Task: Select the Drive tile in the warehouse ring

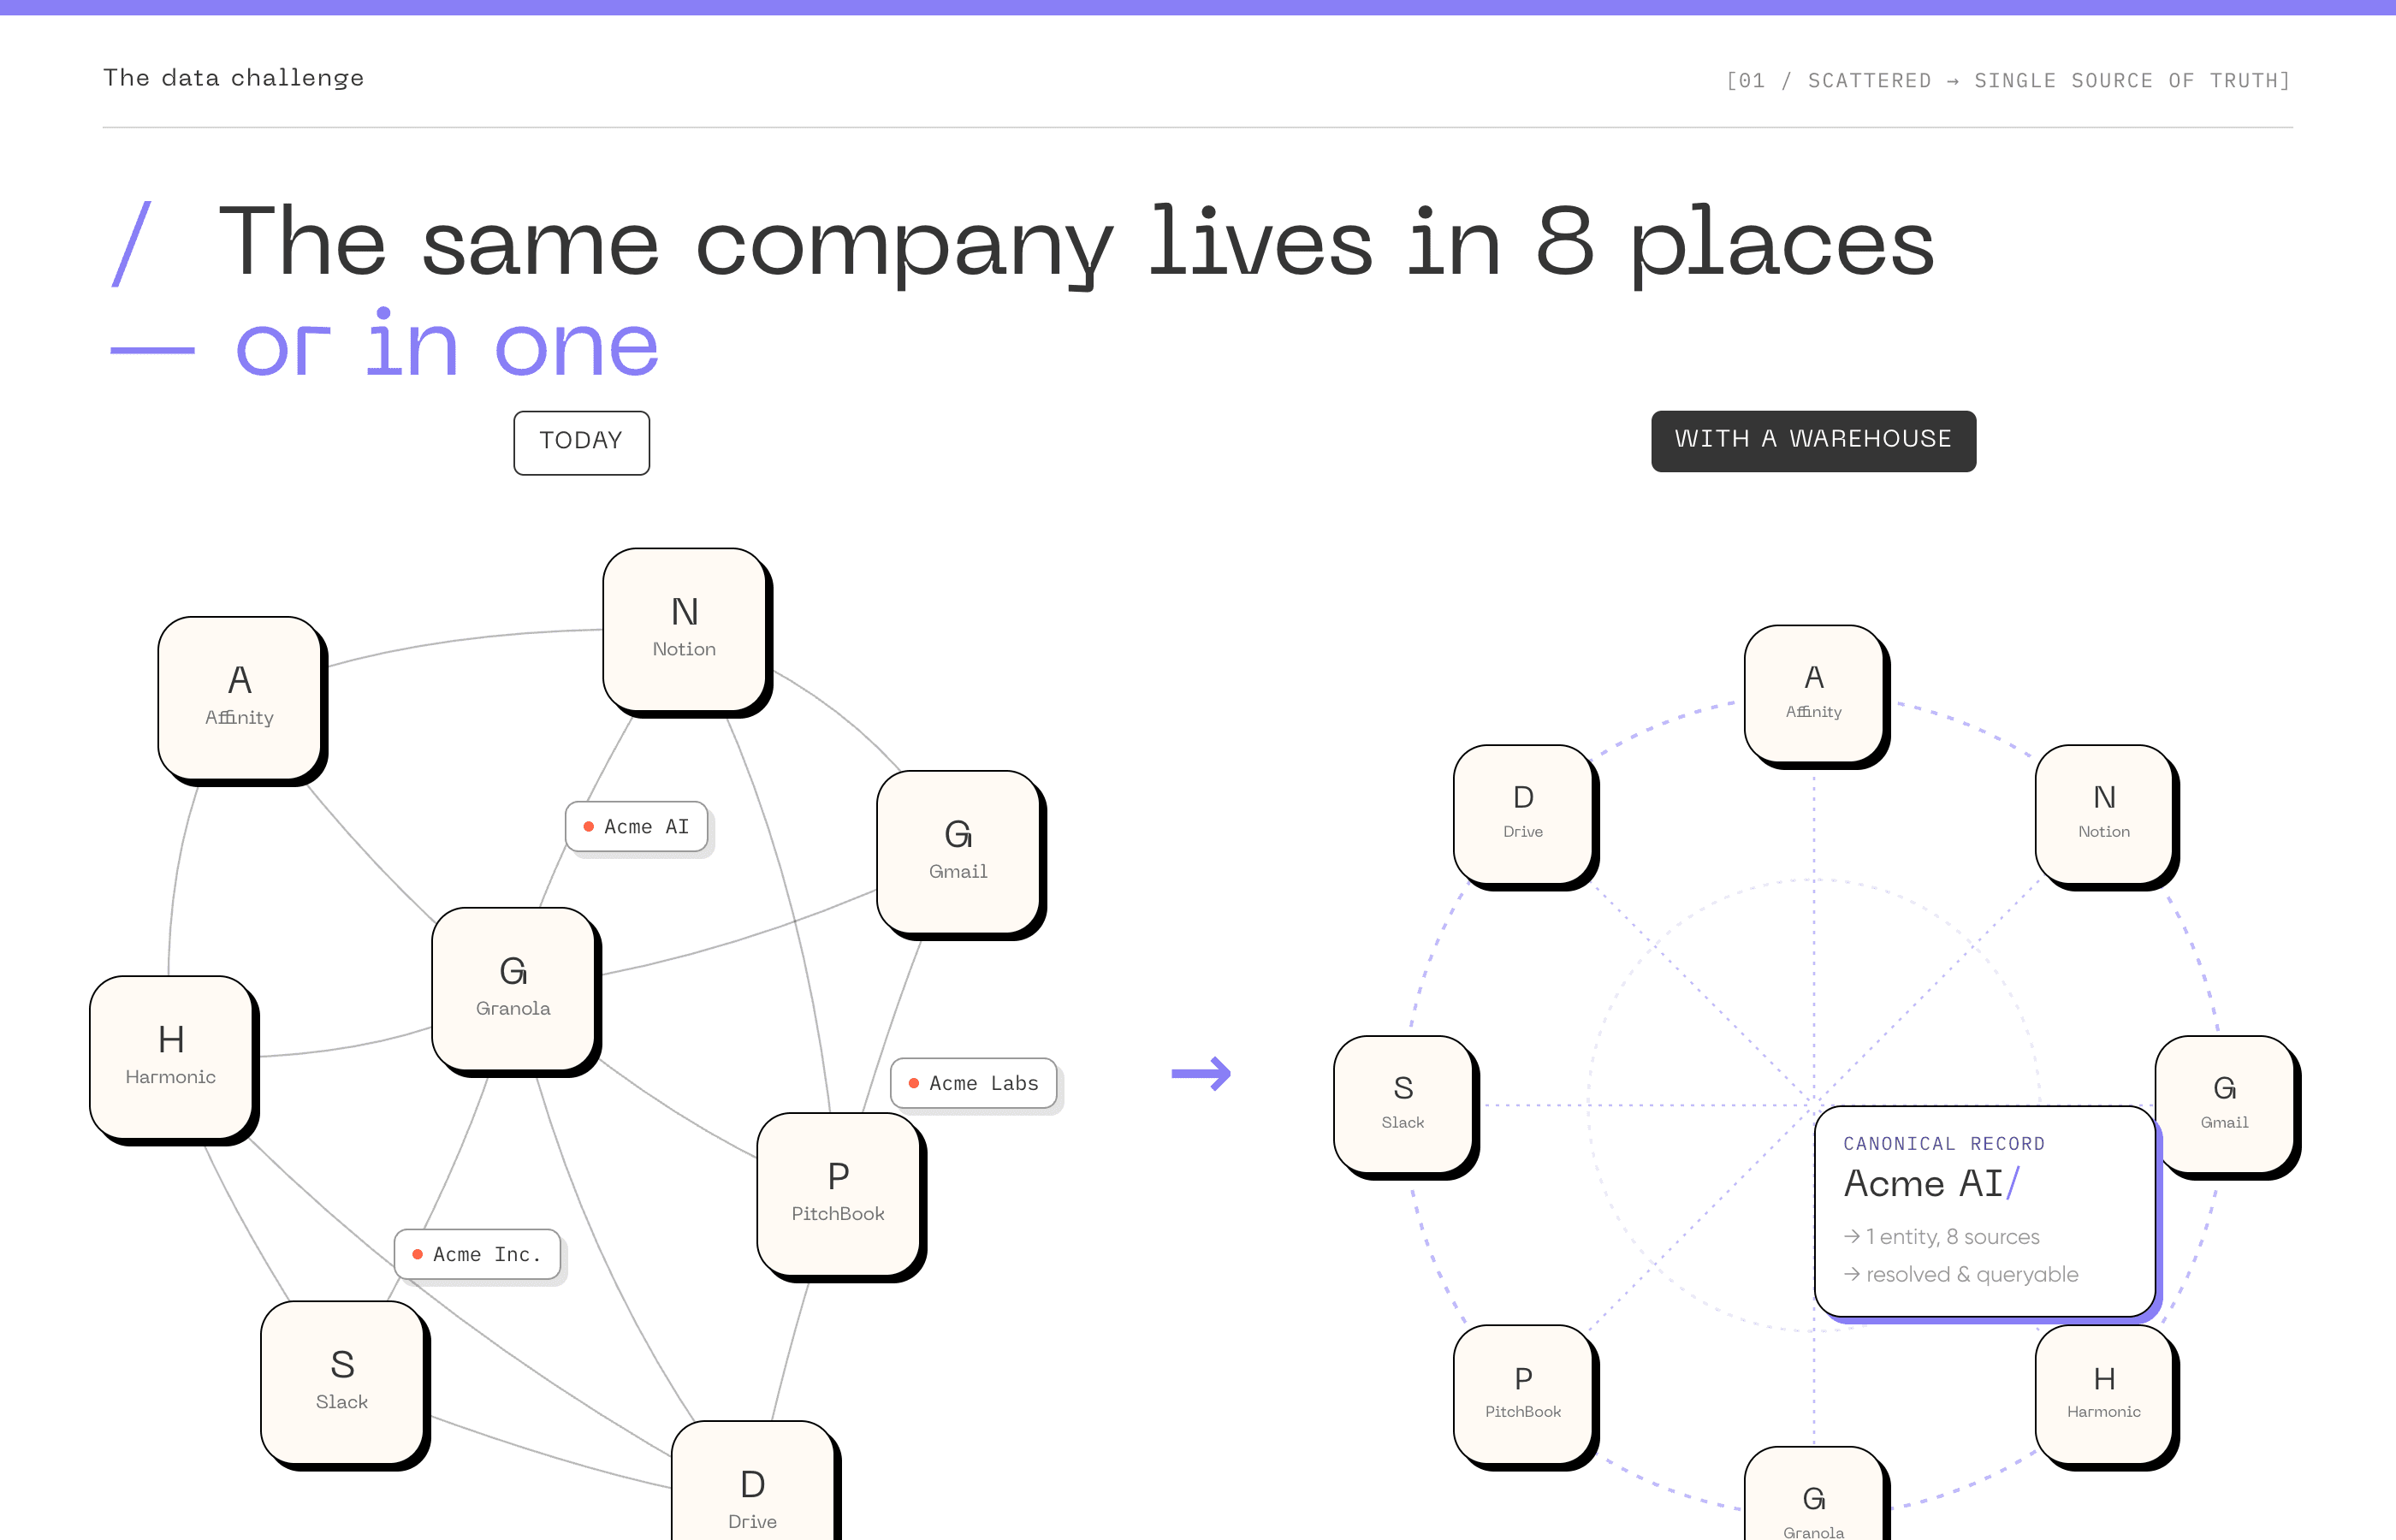Action: [1523, 813]
